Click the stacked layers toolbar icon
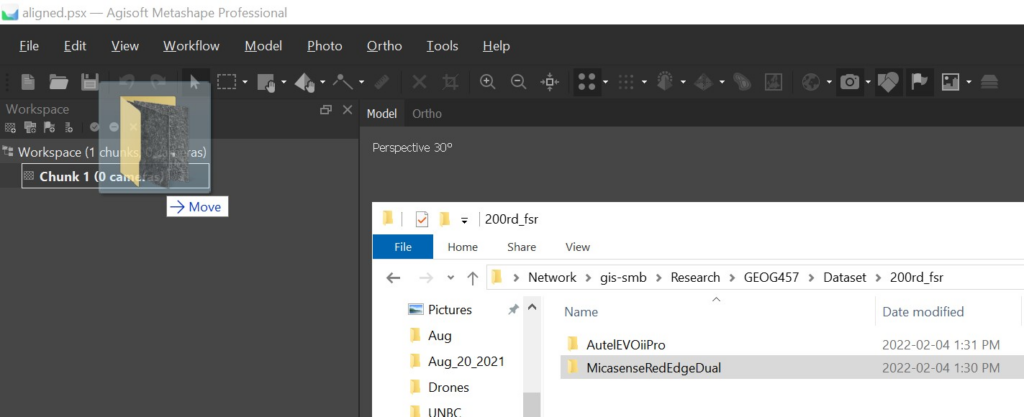 point(989,82)
